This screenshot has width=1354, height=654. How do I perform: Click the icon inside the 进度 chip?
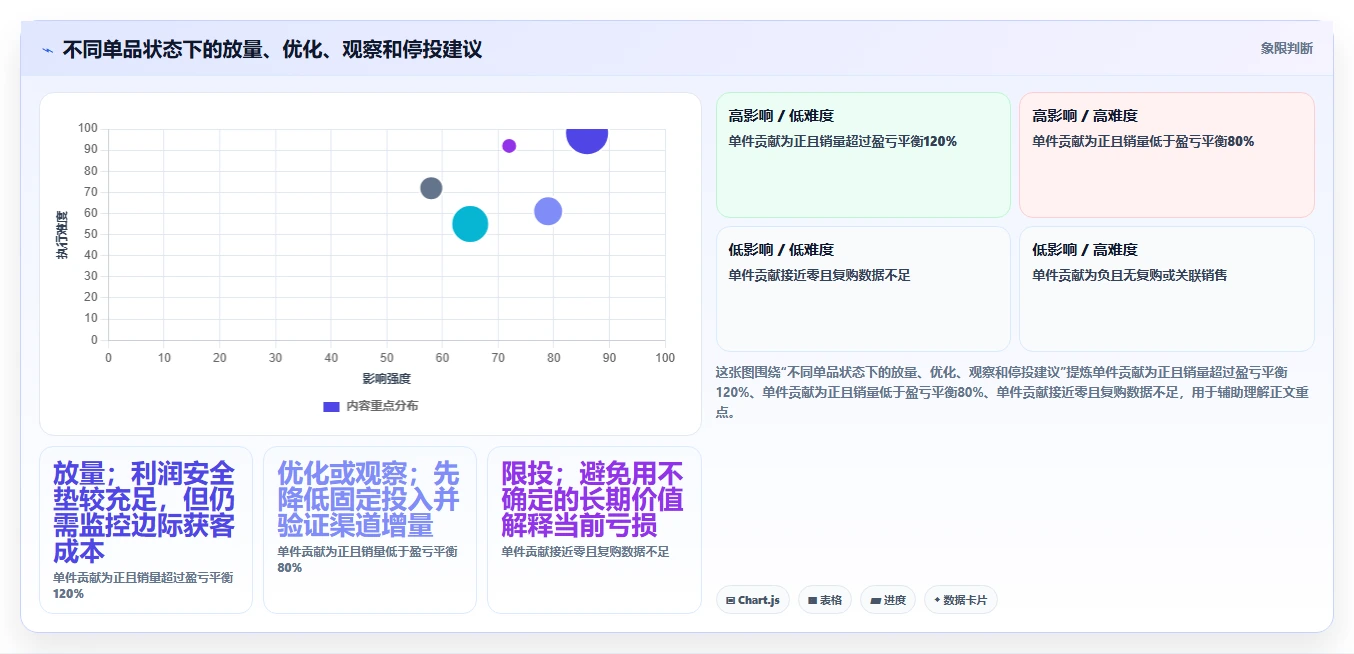pos(876,600)
